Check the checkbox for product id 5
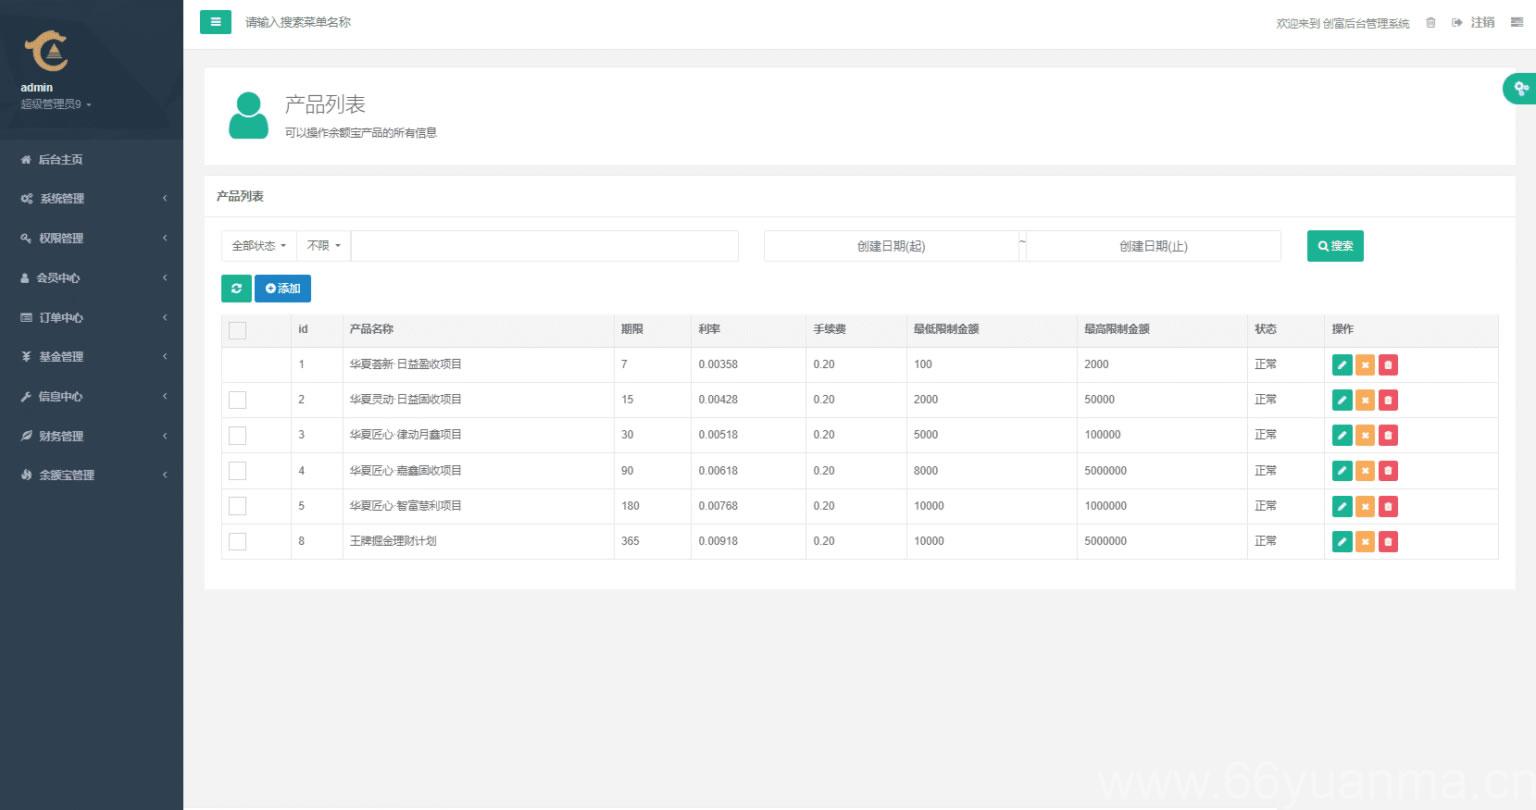1536x810 pixels. [x=237, y=506]
